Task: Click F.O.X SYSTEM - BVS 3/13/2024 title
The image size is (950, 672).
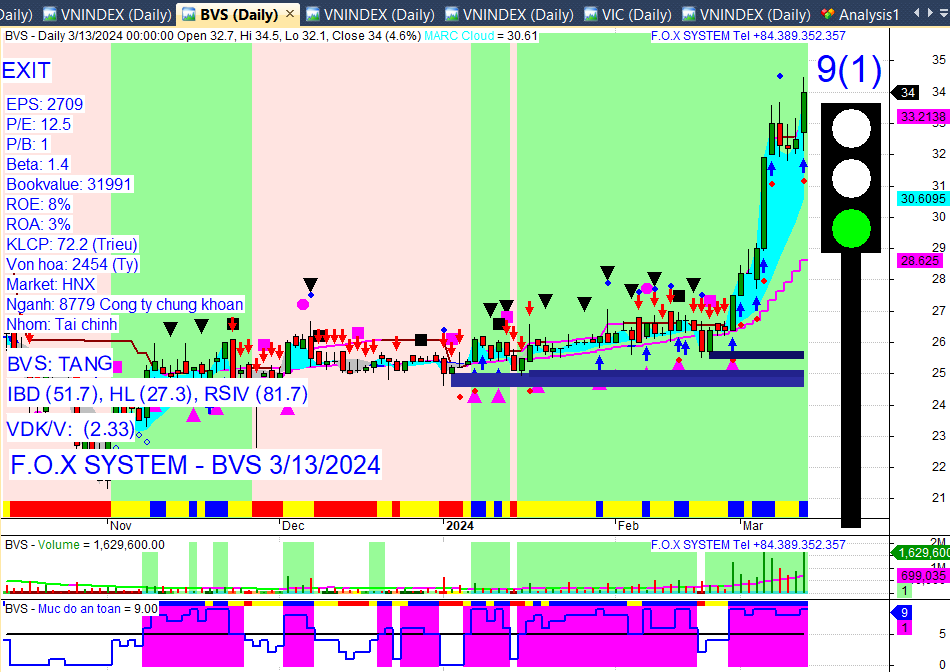Action: 195,465
